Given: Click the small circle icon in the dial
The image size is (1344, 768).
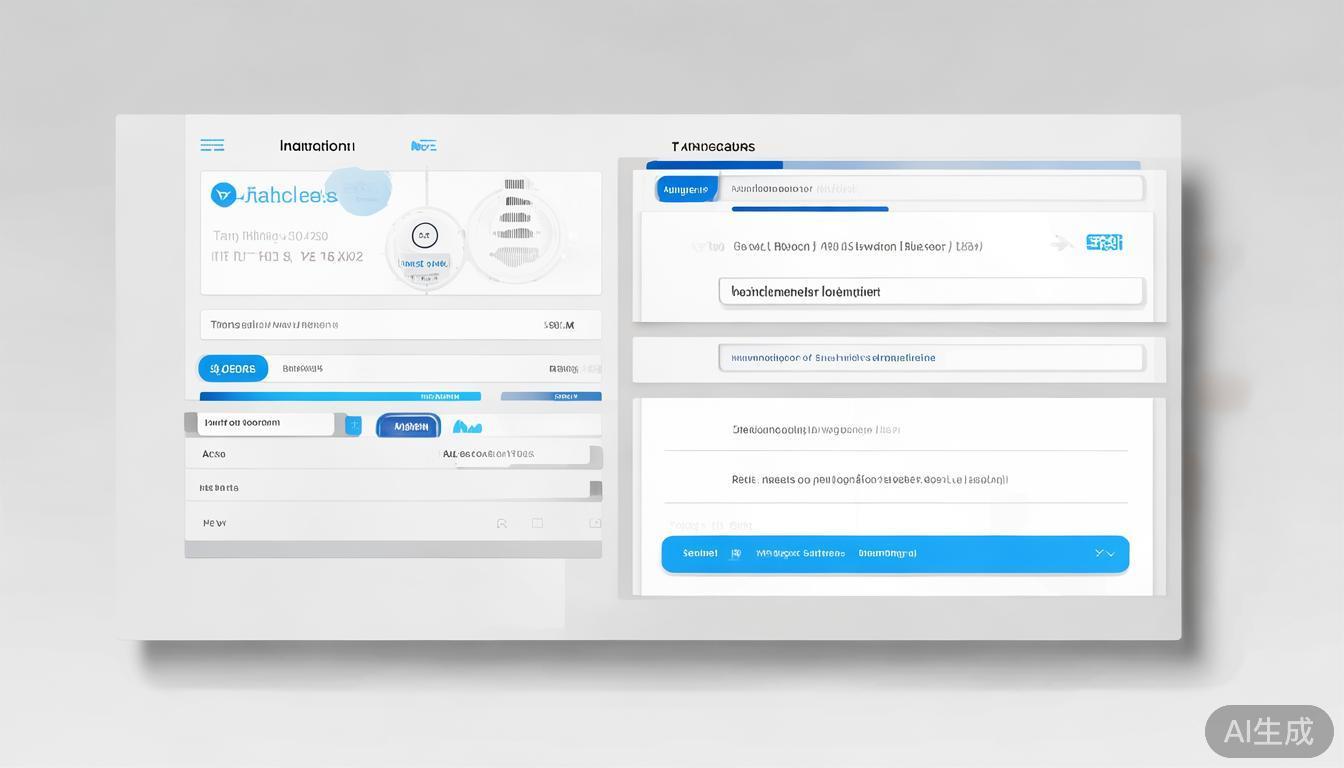Looking at the screenshot, I should click(x=425, y=236).
